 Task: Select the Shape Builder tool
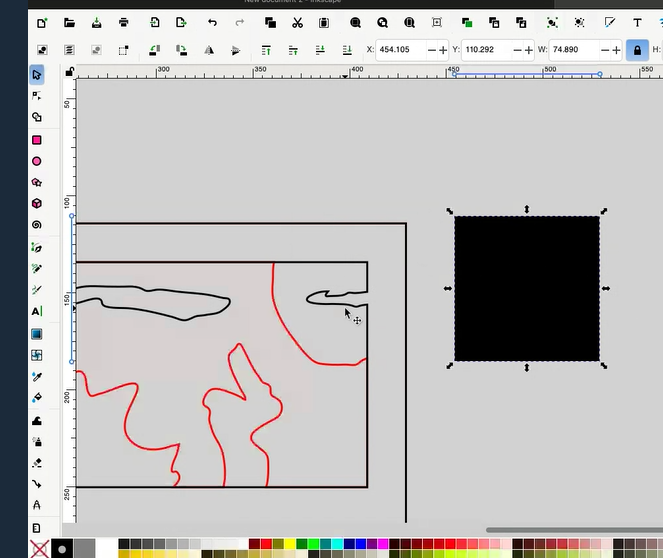[x=37, y=117]
